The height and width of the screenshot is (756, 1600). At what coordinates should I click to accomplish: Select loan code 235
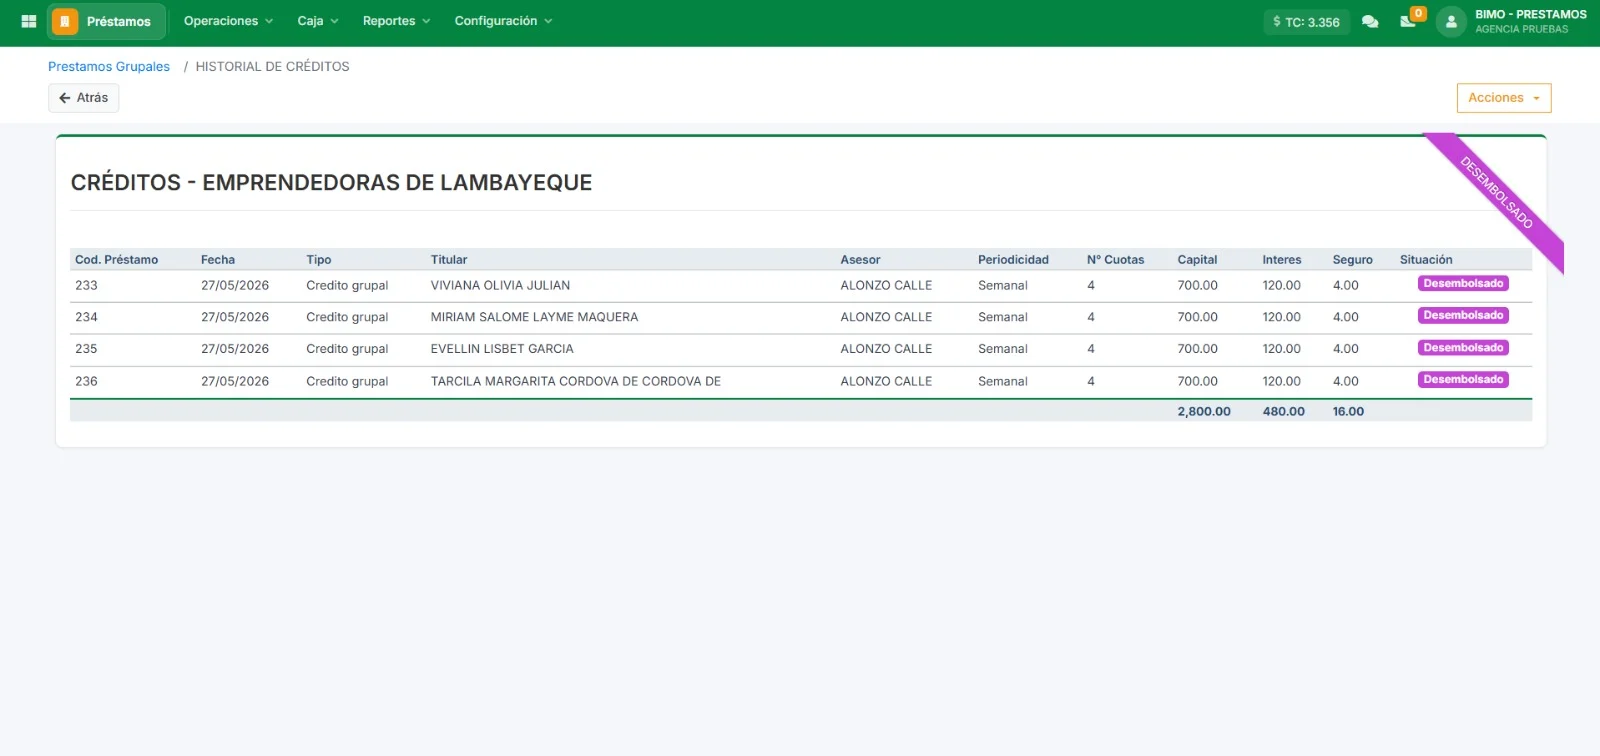click(x=86, y=349)
